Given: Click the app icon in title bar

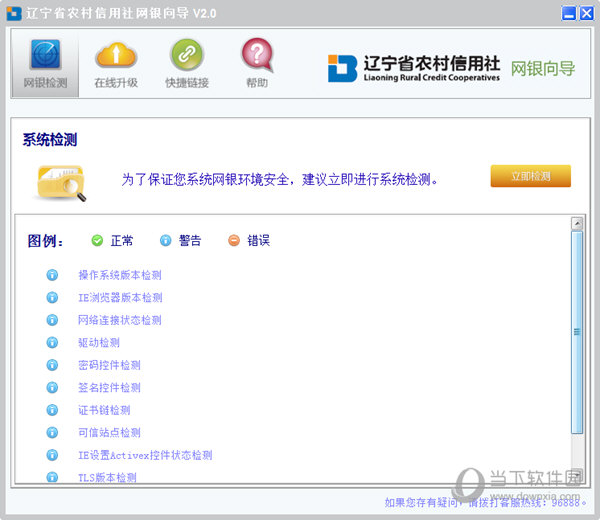Looking at the screenshot, I should pos(14,13).
